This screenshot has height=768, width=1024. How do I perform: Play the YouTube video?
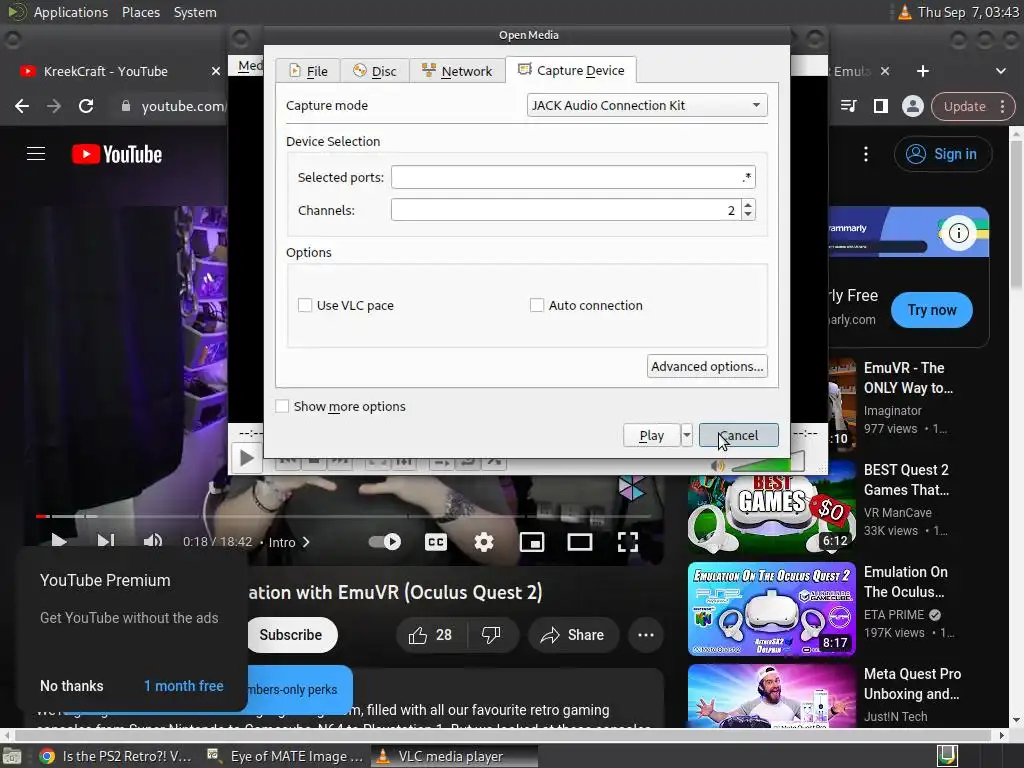tap(59, 541)
